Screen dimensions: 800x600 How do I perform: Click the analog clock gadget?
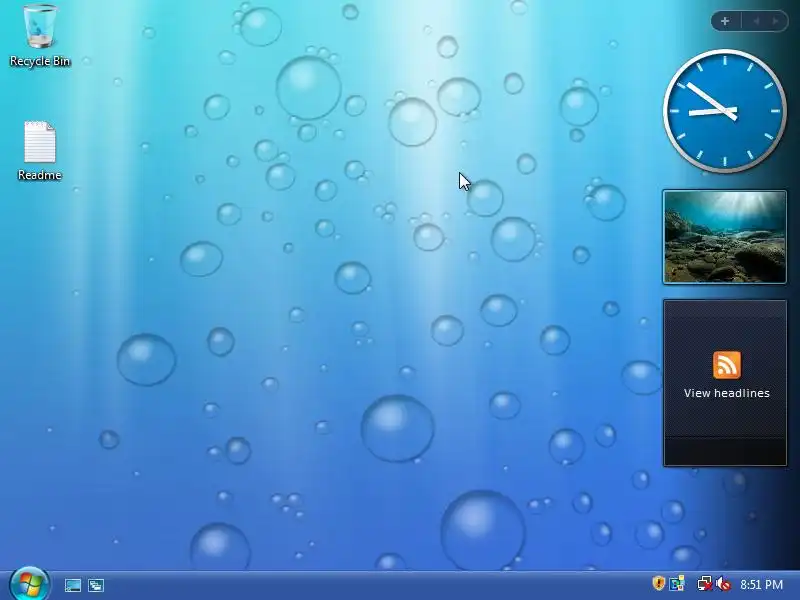coord(724,111)
